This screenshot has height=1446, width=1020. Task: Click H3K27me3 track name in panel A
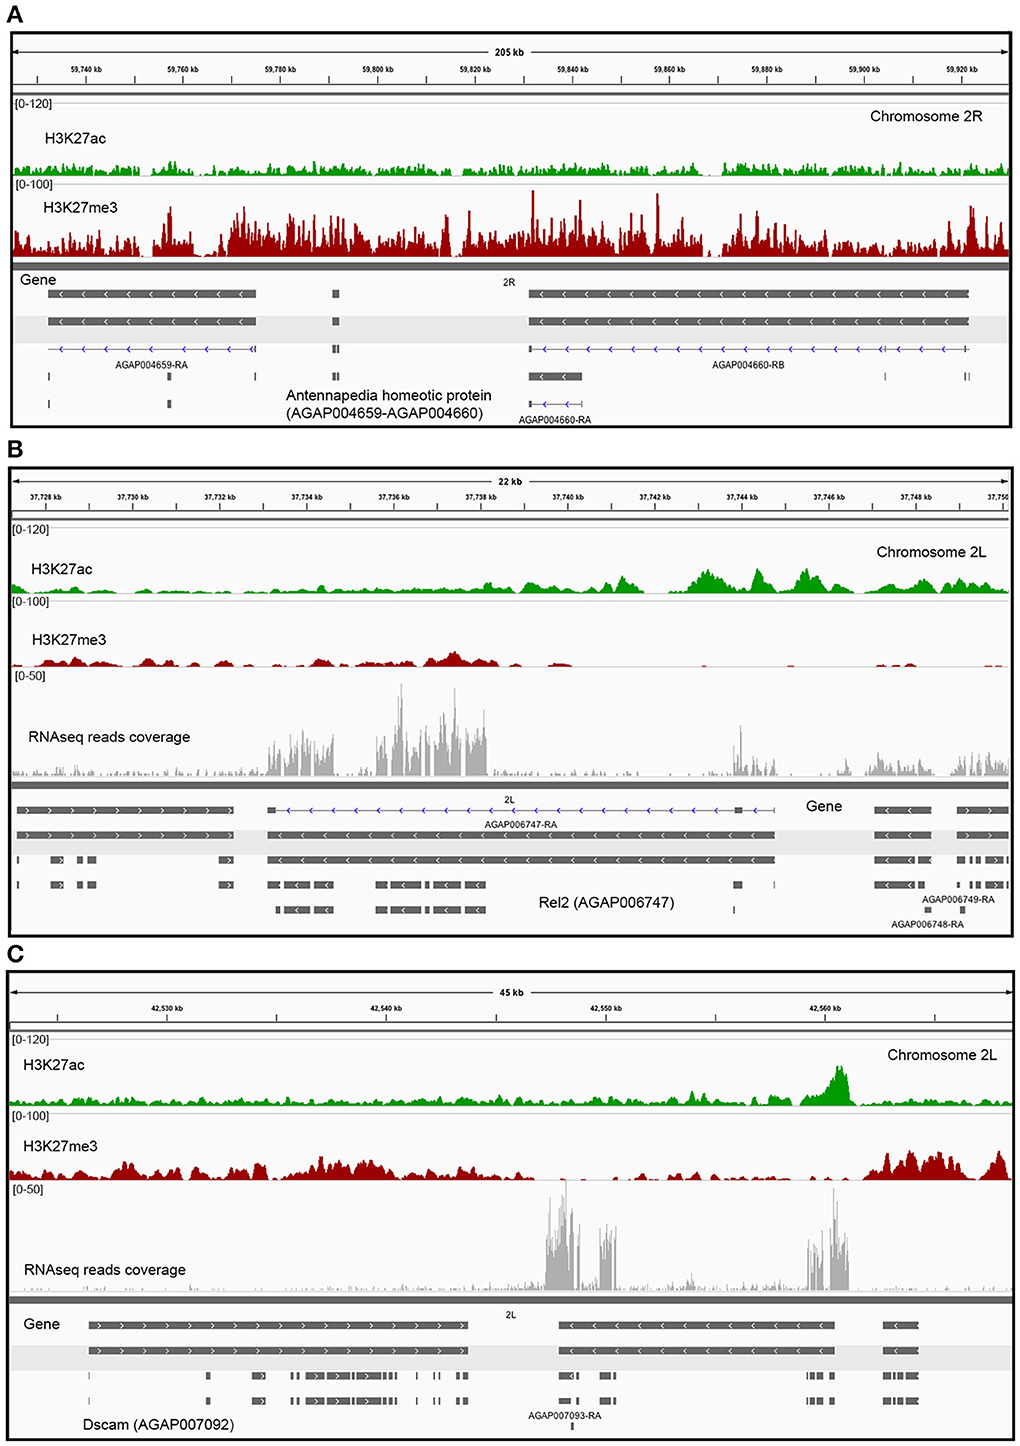[80, 208]
